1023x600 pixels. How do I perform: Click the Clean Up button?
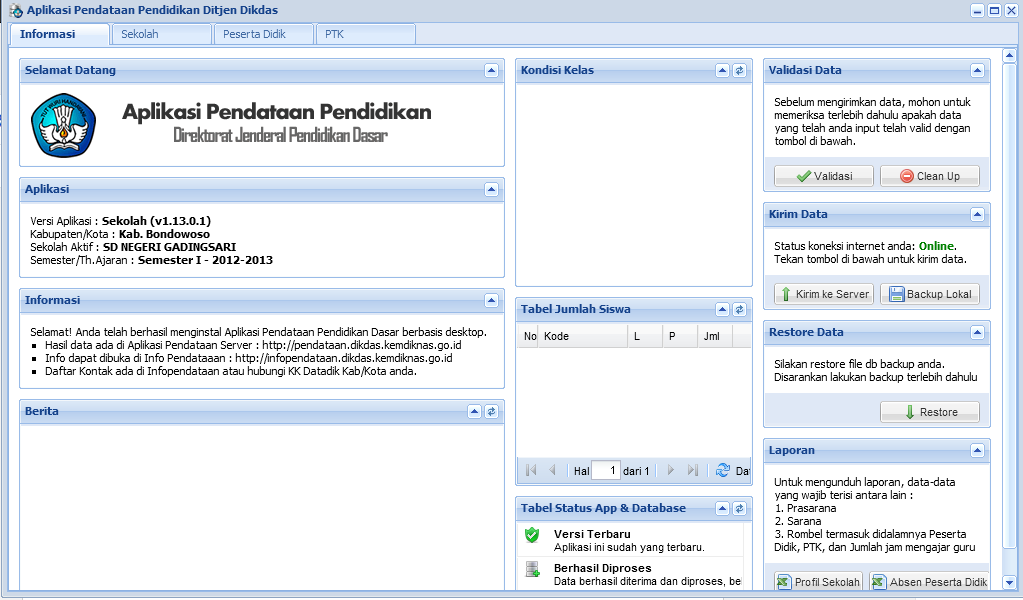point(930,176)
